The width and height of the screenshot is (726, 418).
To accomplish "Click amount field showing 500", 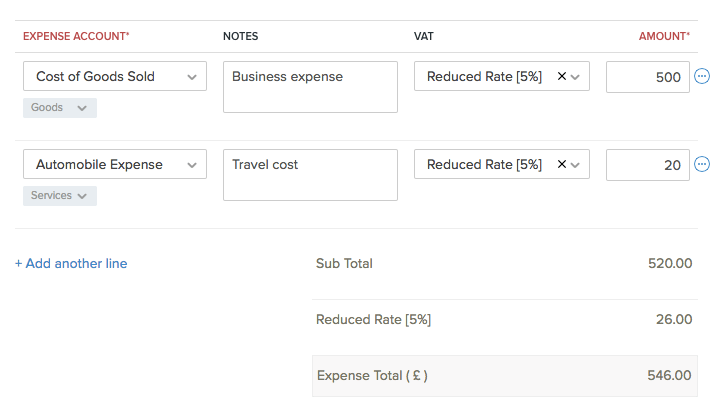I will tap(647, 77).
